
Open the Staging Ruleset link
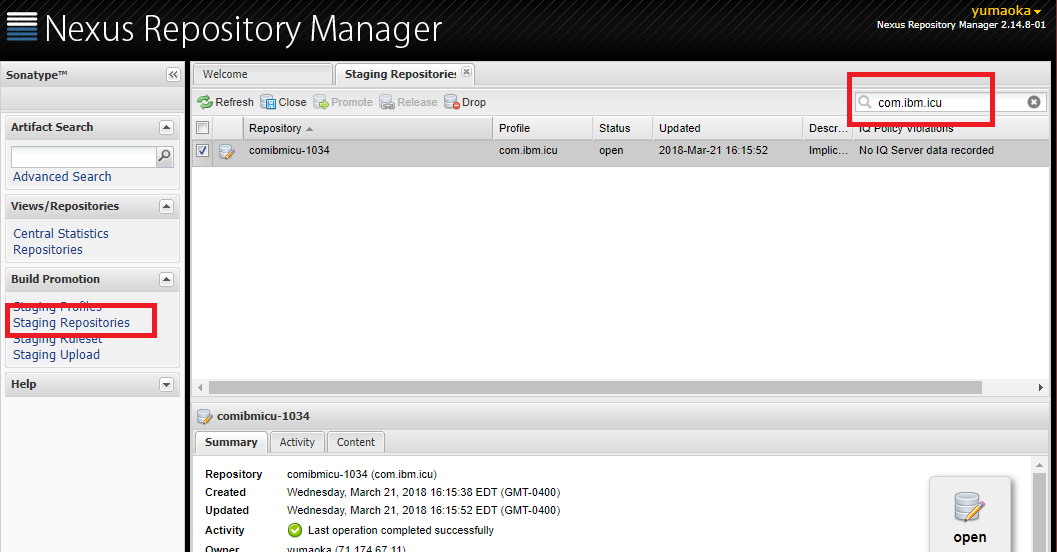point(58,338)
